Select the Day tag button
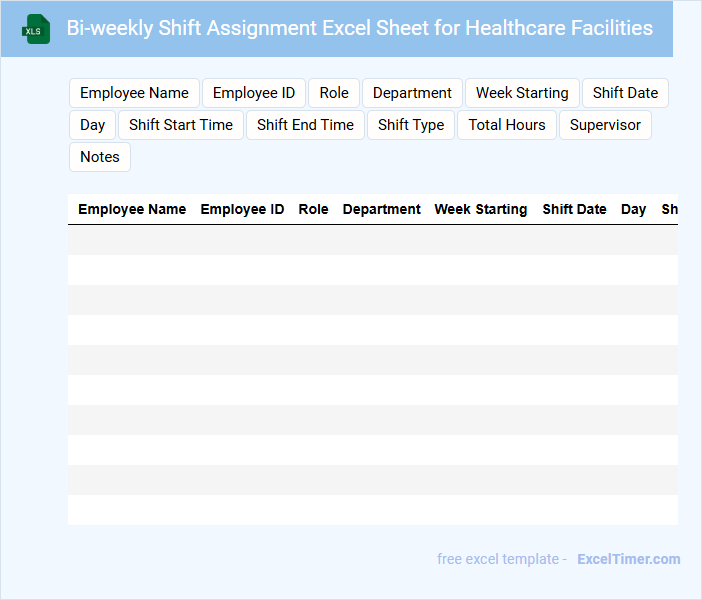Image resolution: width=702 pixels, height=600 pixels. pyautogui.click(x=93, y=125)
